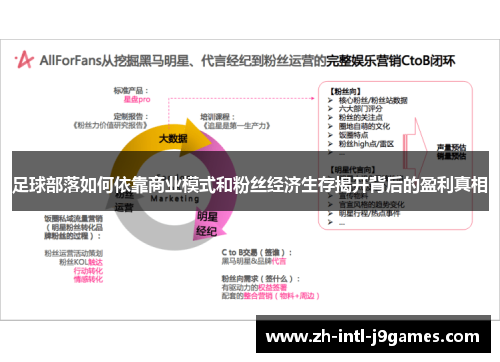Viewport: 500px width, 362px height.
Task: Select 《追星是第一生产力》 course title
Action: (237, 126)
